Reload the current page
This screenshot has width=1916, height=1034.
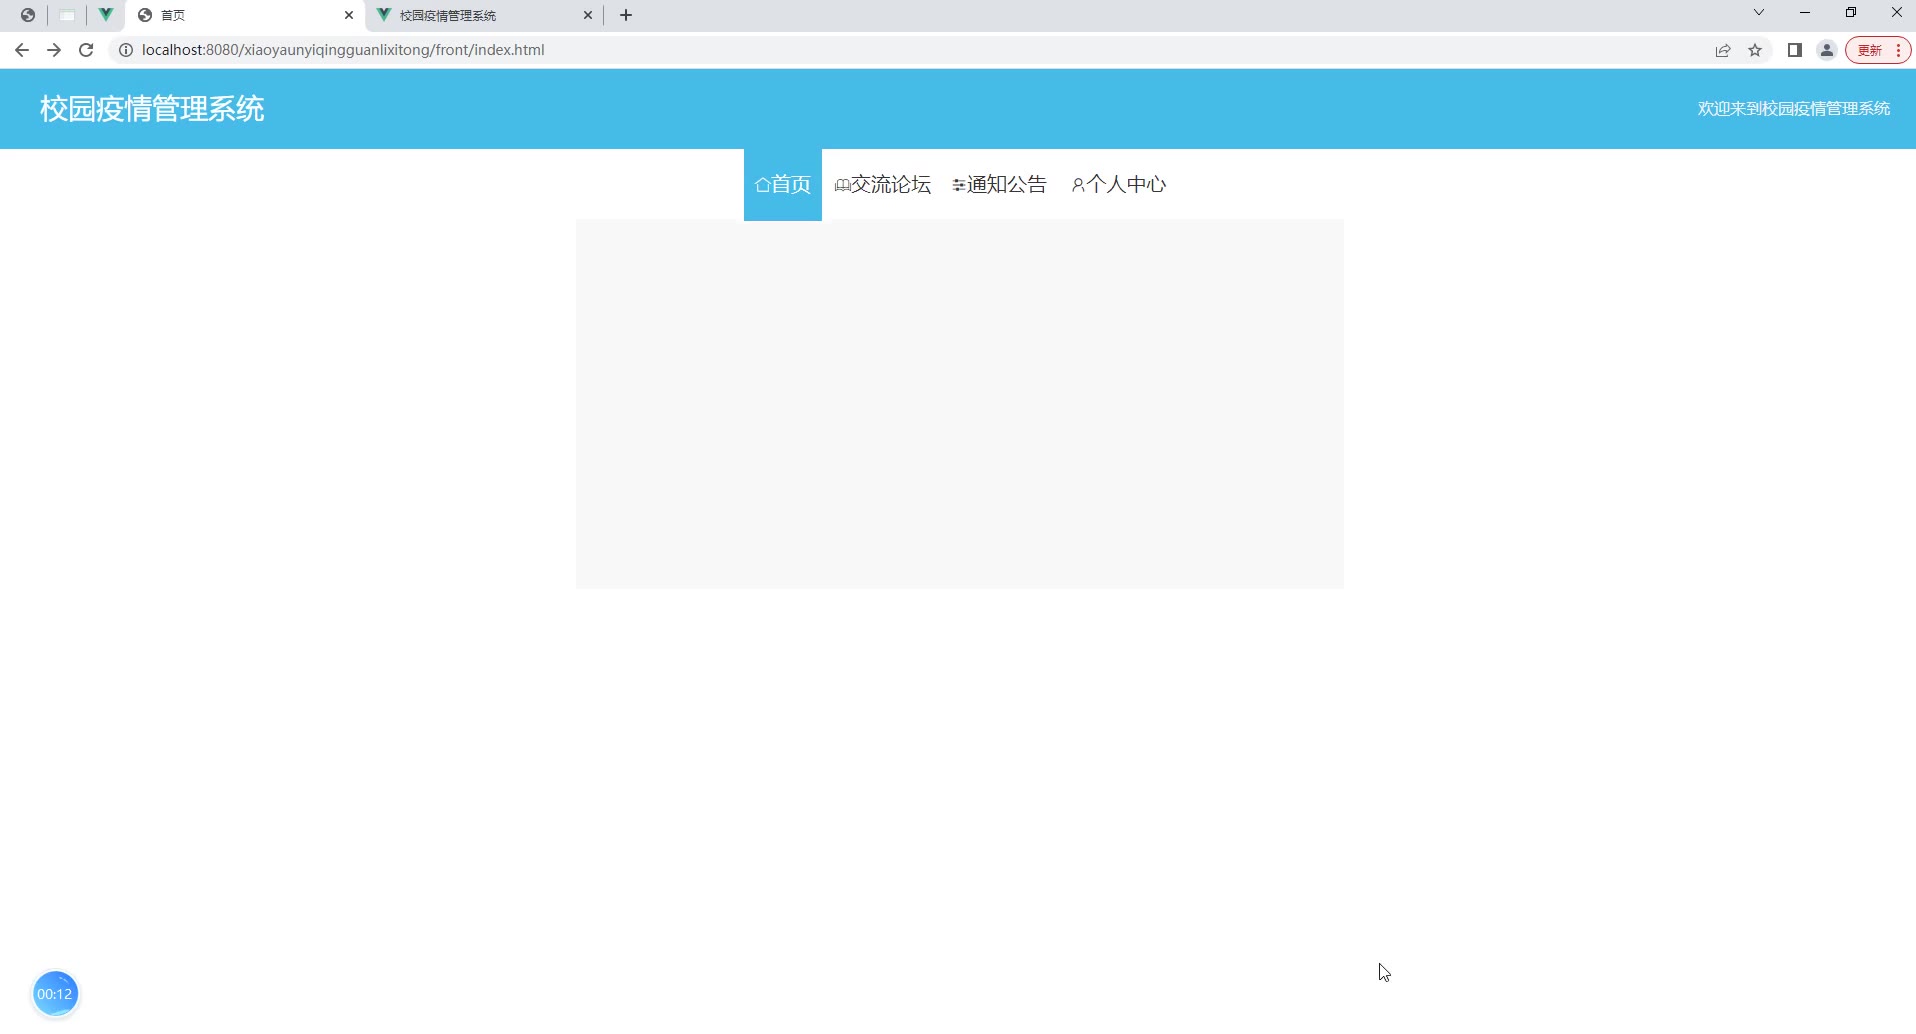pyautogui.click(x=86, y=50)
